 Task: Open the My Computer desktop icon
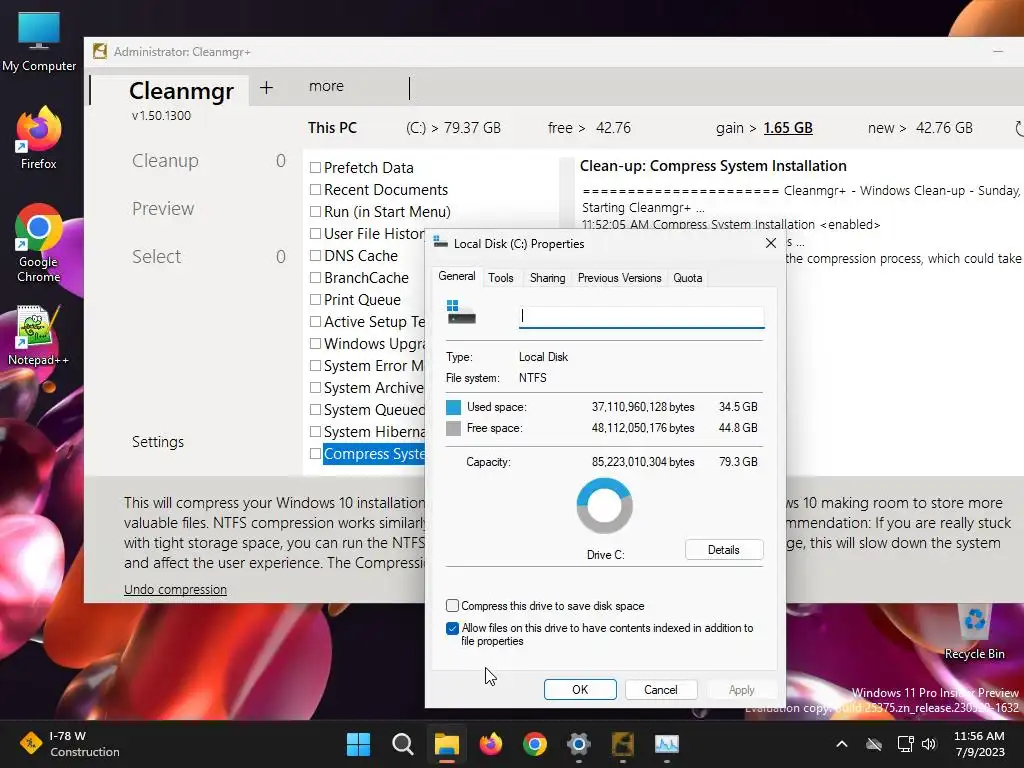point(39,41)
